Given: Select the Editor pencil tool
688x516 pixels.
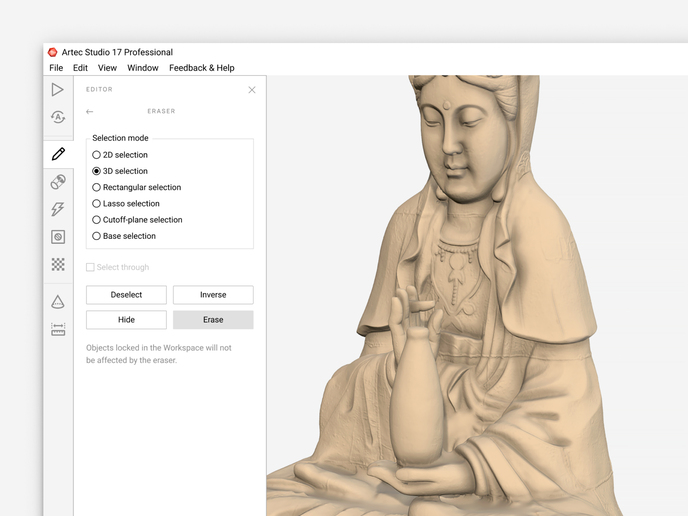Looking at the screenshot, I should (x=58, y=154).
